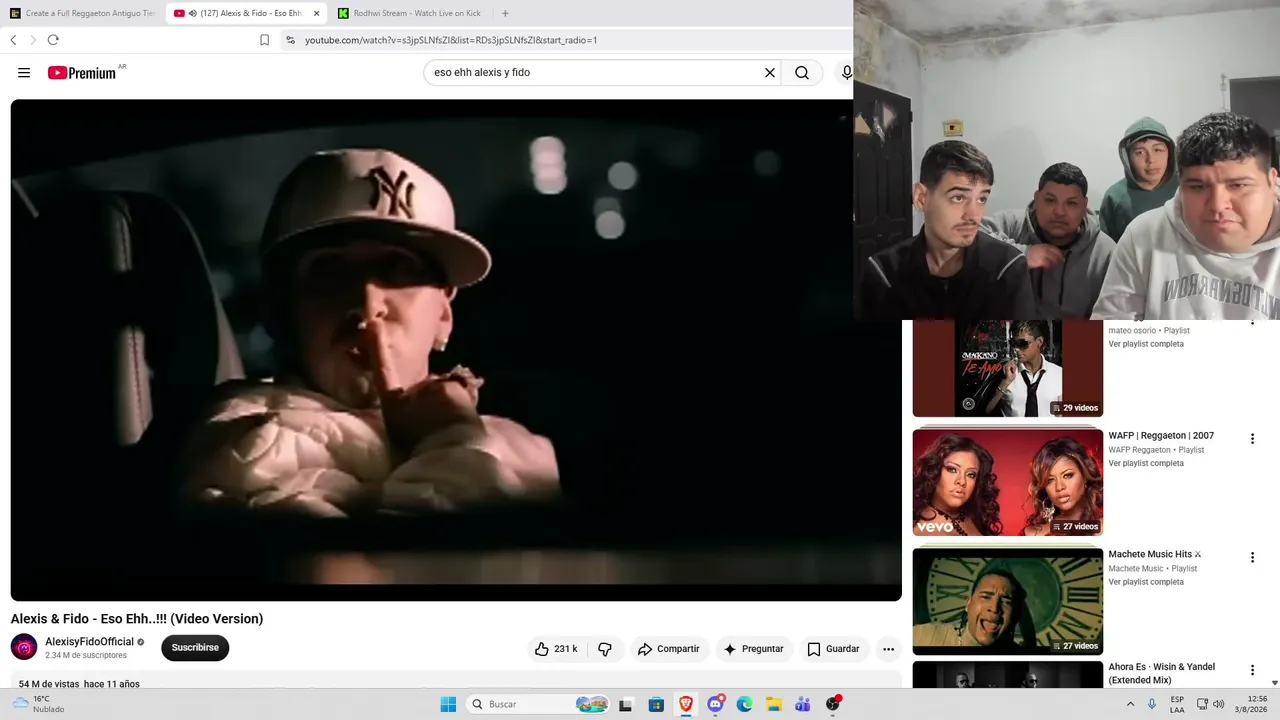Image resolution: width=1280 pixels, height=720 pixels.
Task: Switch to Create a Full Reggaeton Antiguo tab
Action: [83, 13]
